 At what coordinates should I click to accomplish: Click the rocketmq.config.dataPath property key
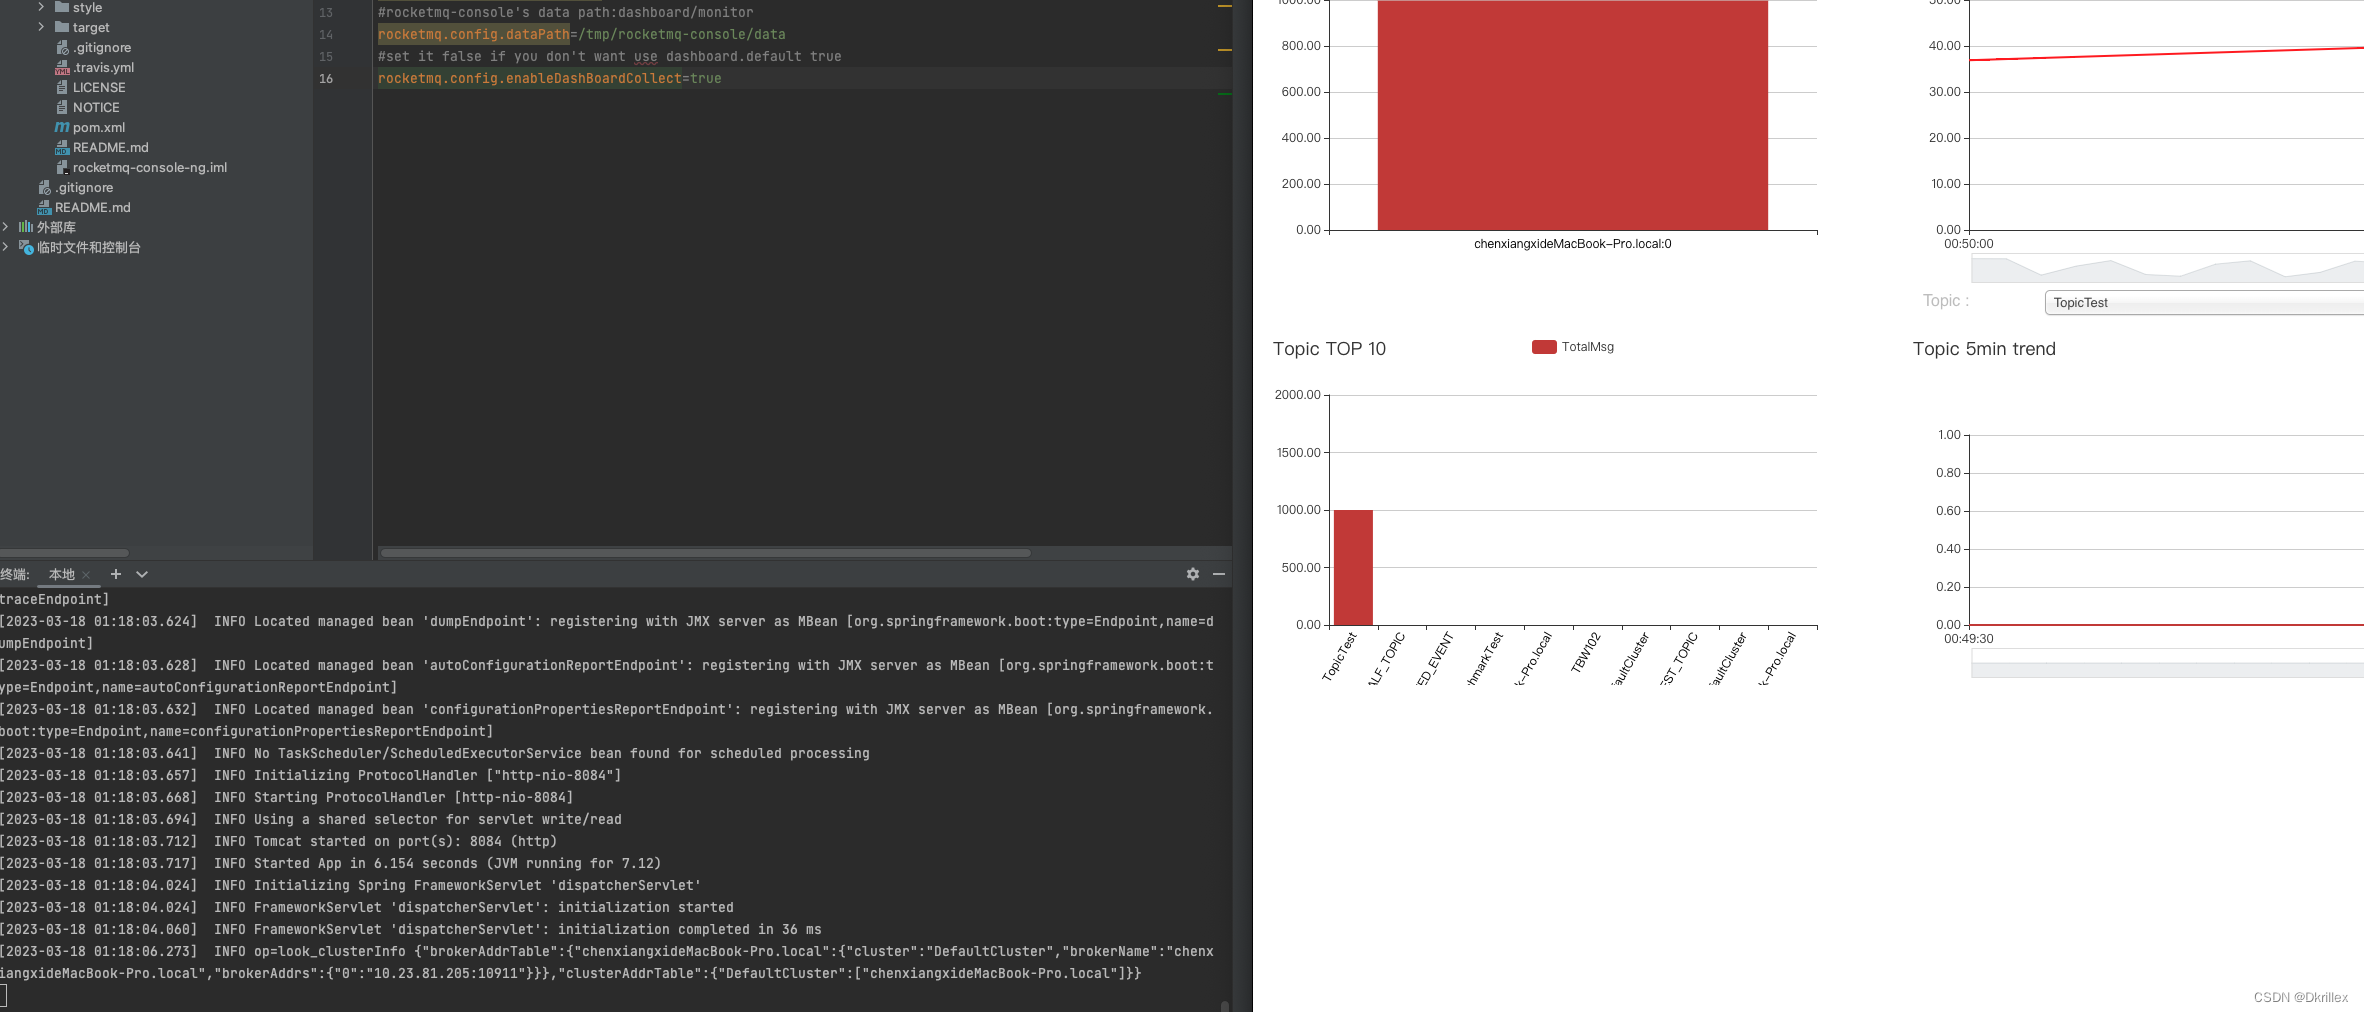(473, 34)
